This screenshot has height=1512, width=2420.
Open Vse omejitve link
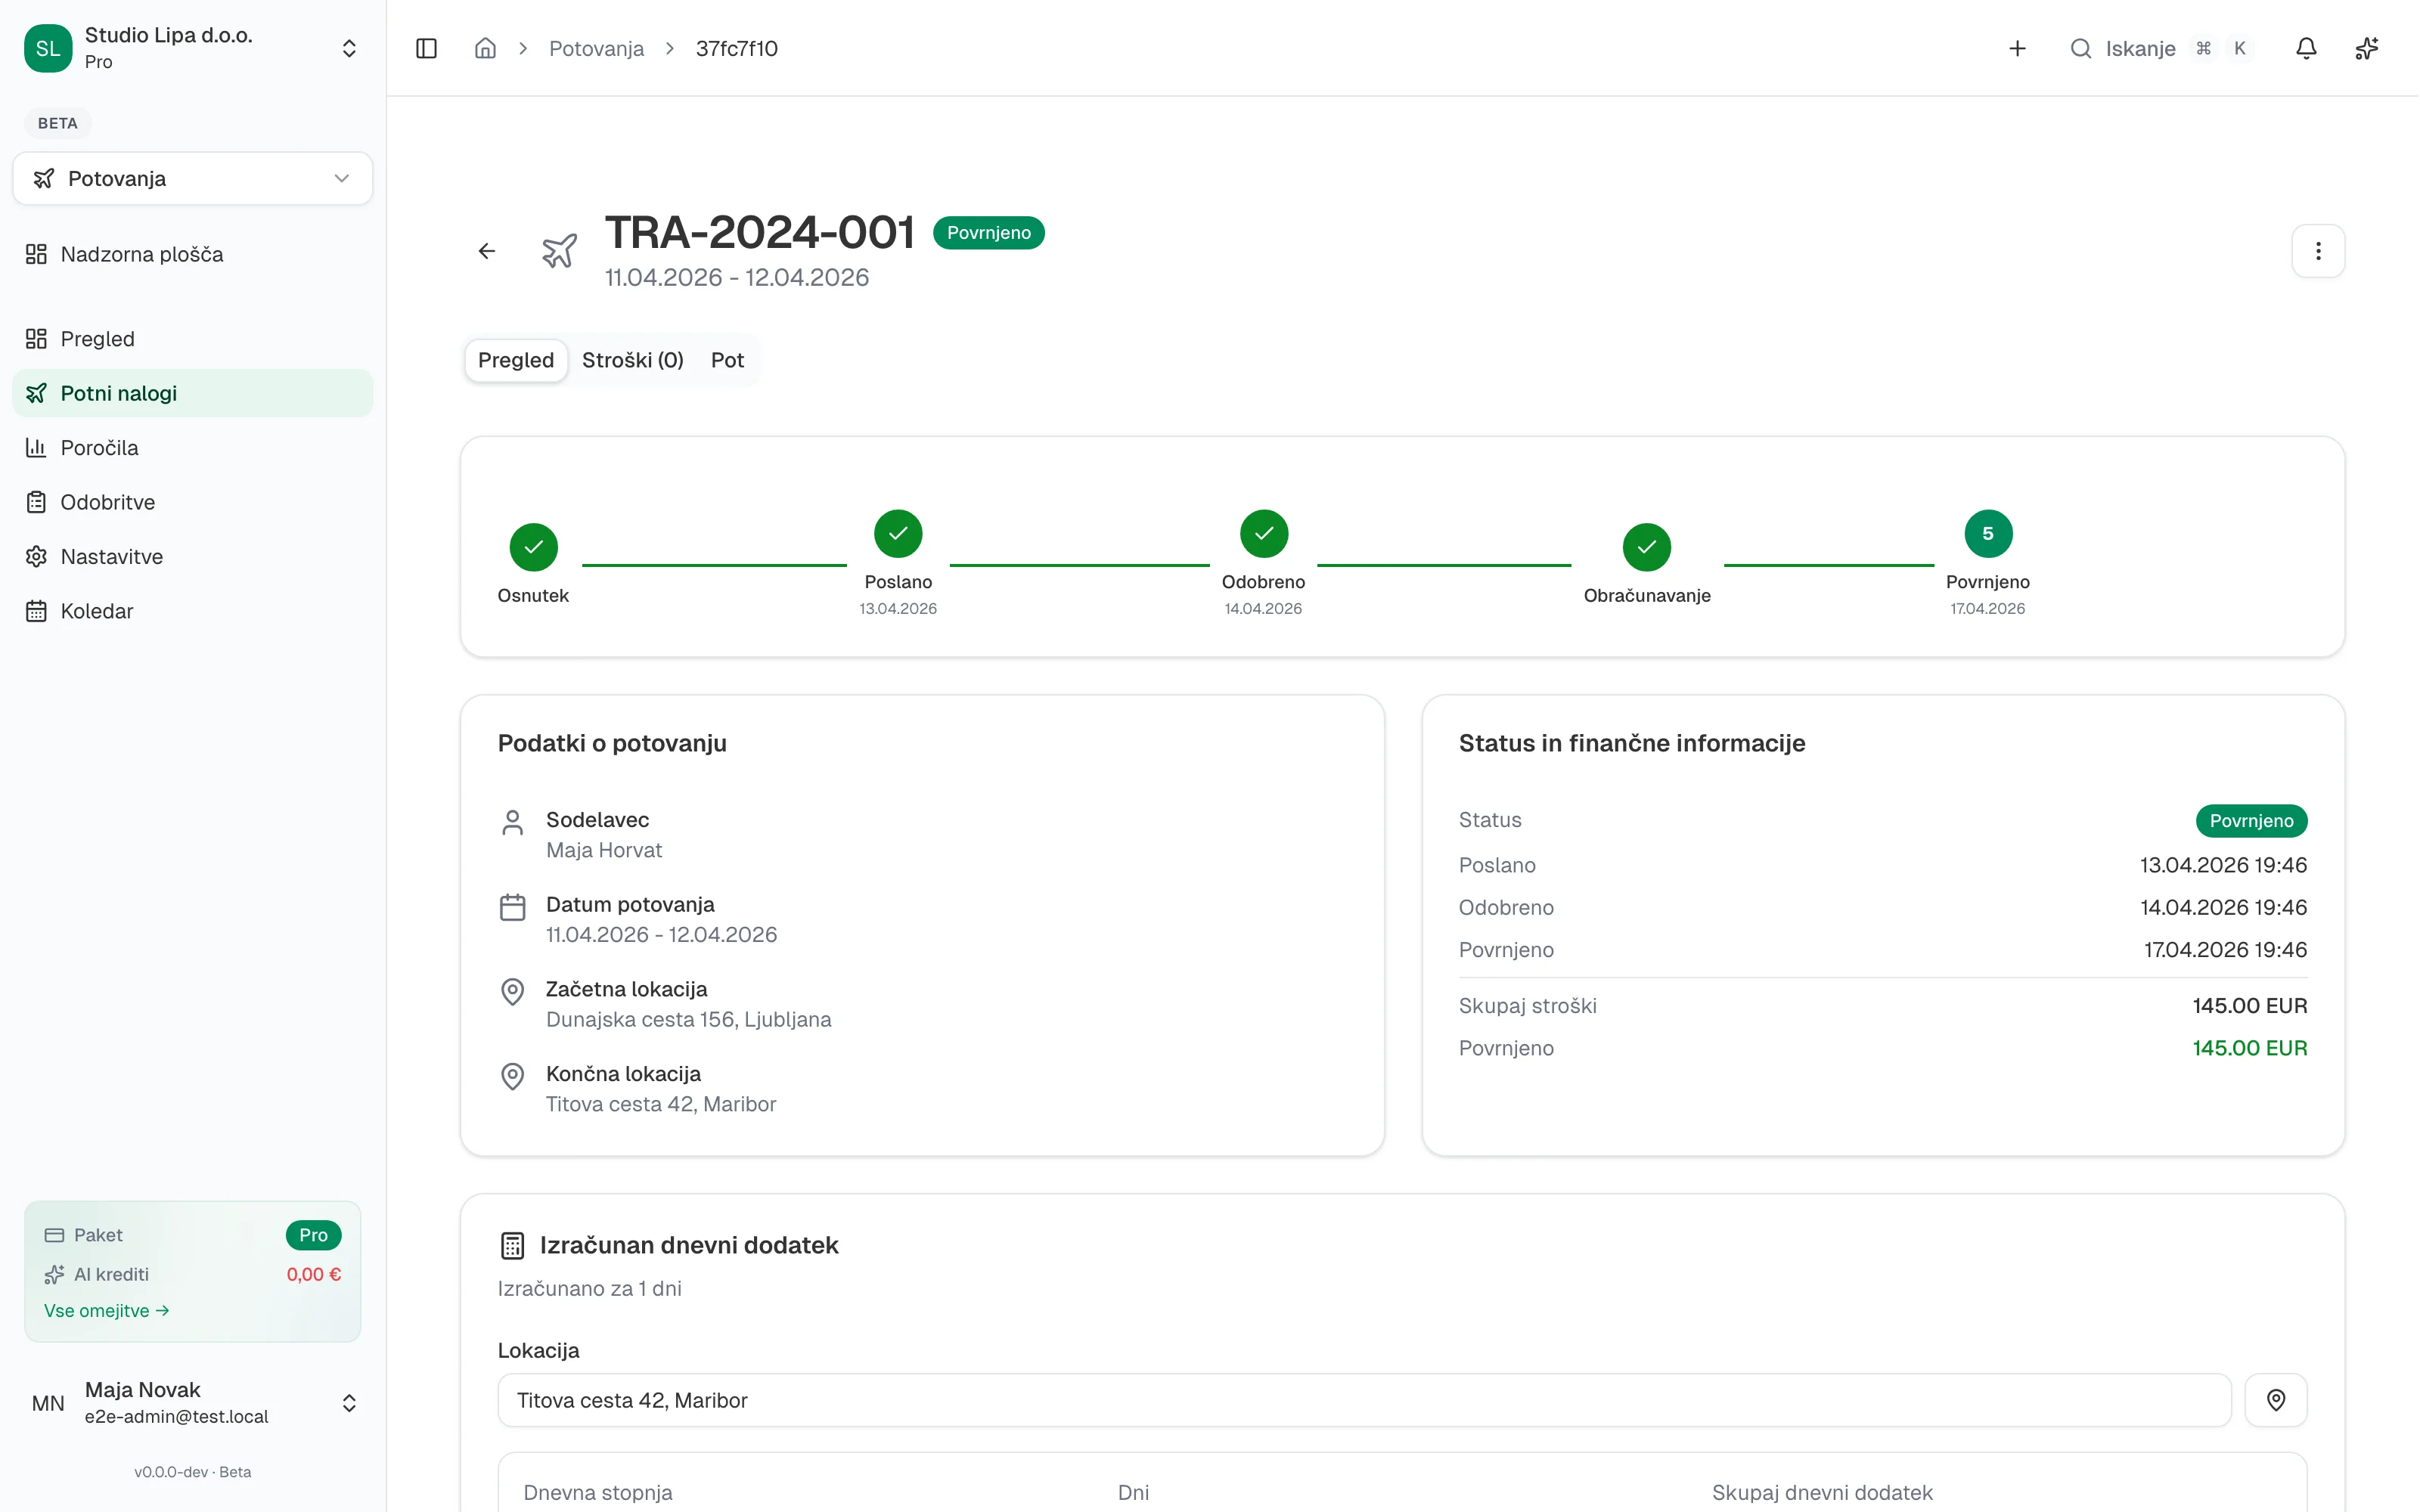(107, 1311)
